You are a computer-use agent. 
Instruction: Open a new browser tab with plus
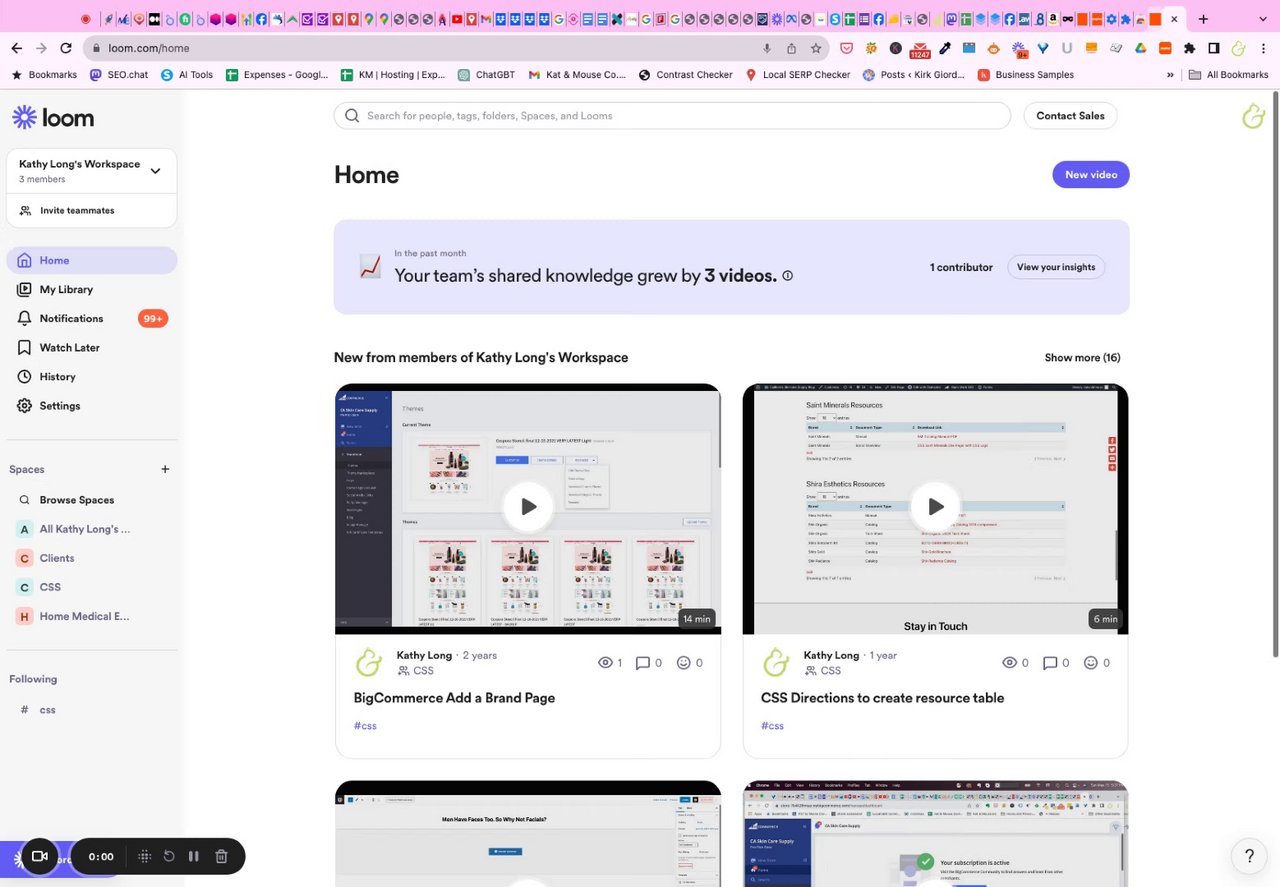pyautogui.click(x=1203, y=19)
